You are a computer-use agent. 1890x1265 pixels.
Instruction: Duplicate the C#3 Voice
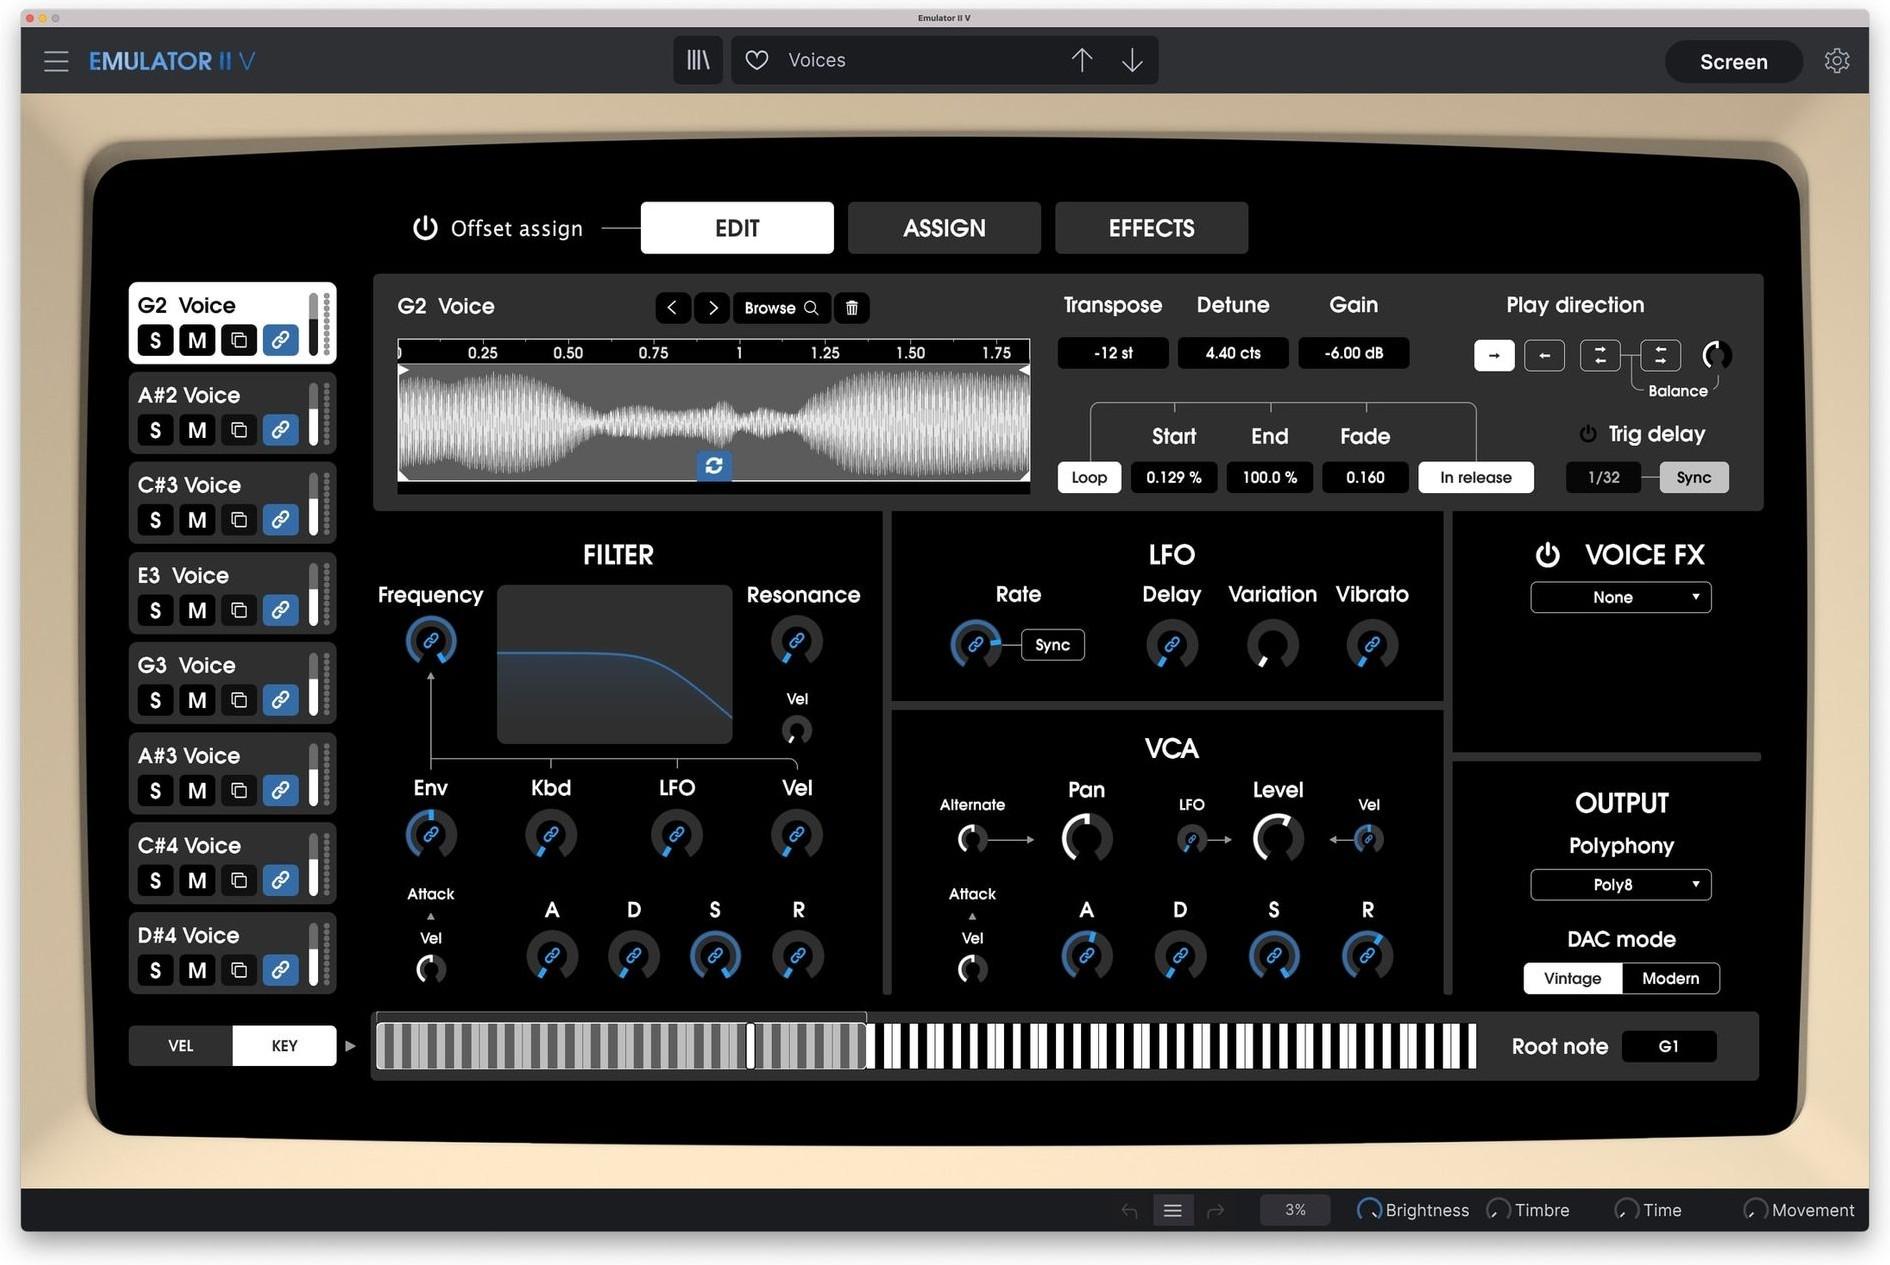(x=239, y=520)
